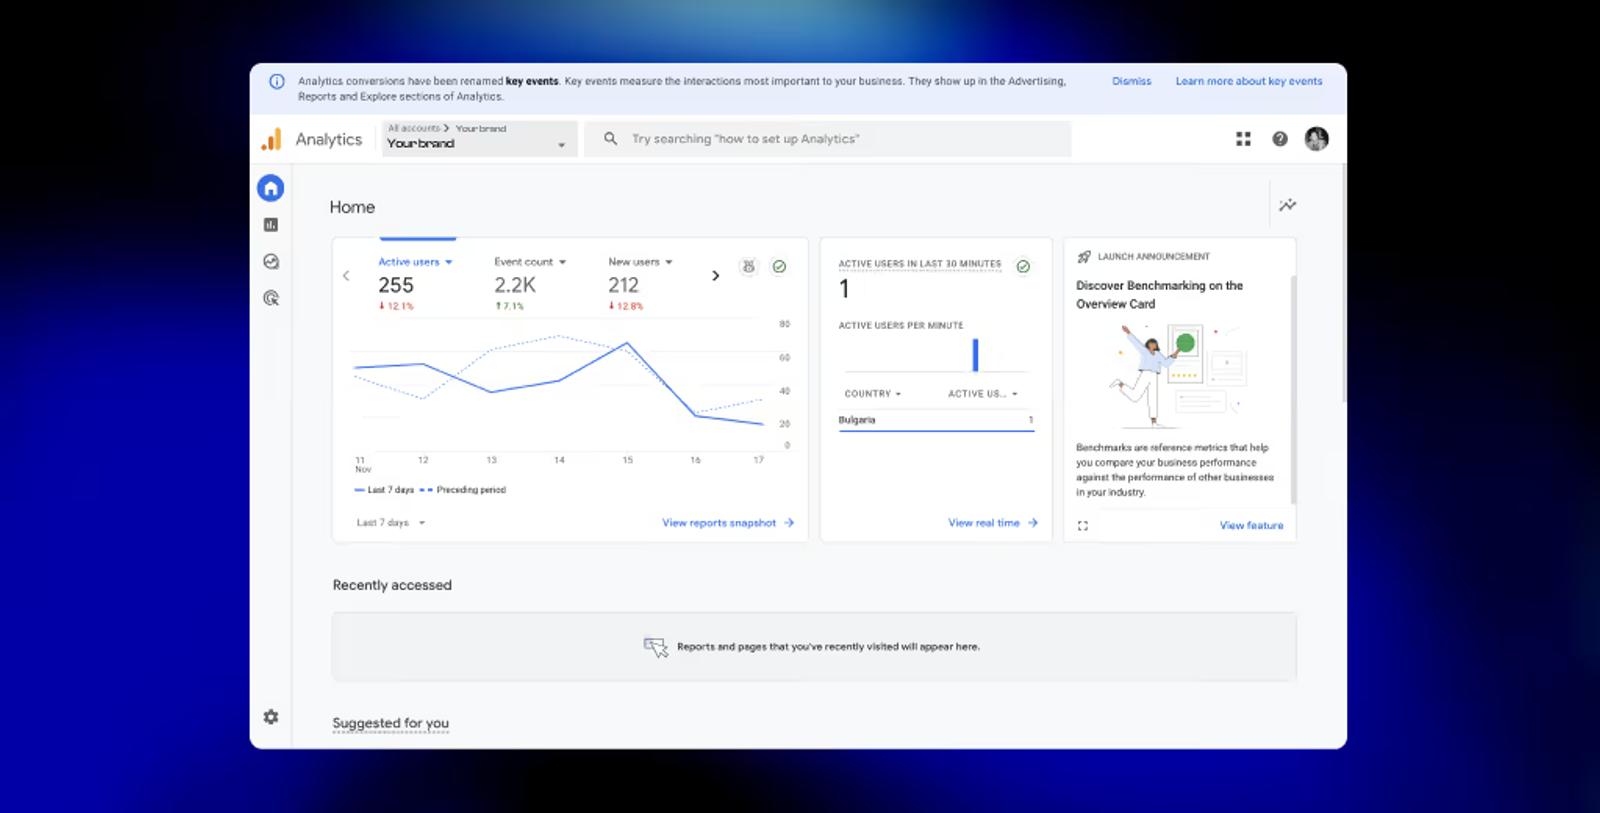Screen dimensions: 1600x813
Task: Click the green check status icon in overview card
Action: (x=779, y=267)
